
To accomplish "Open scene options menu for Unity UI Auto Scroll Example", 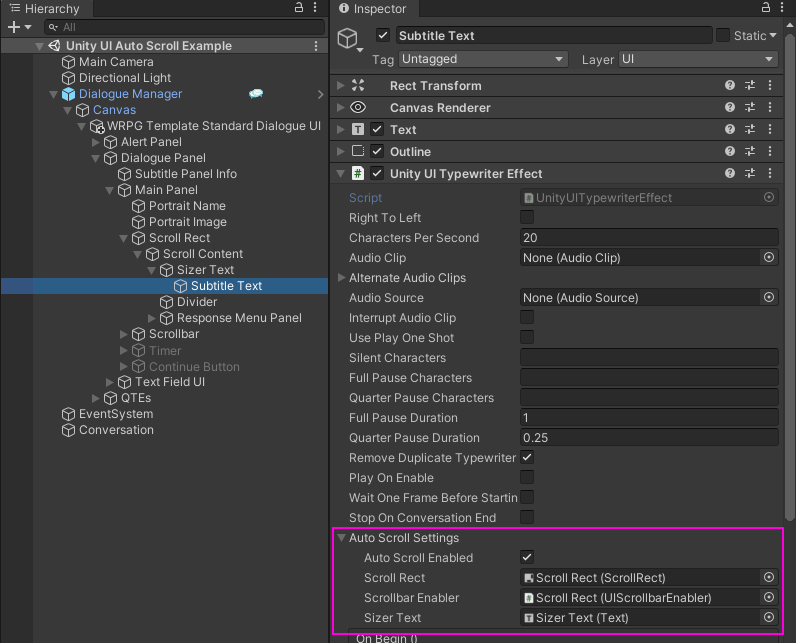I will (316, 46).
